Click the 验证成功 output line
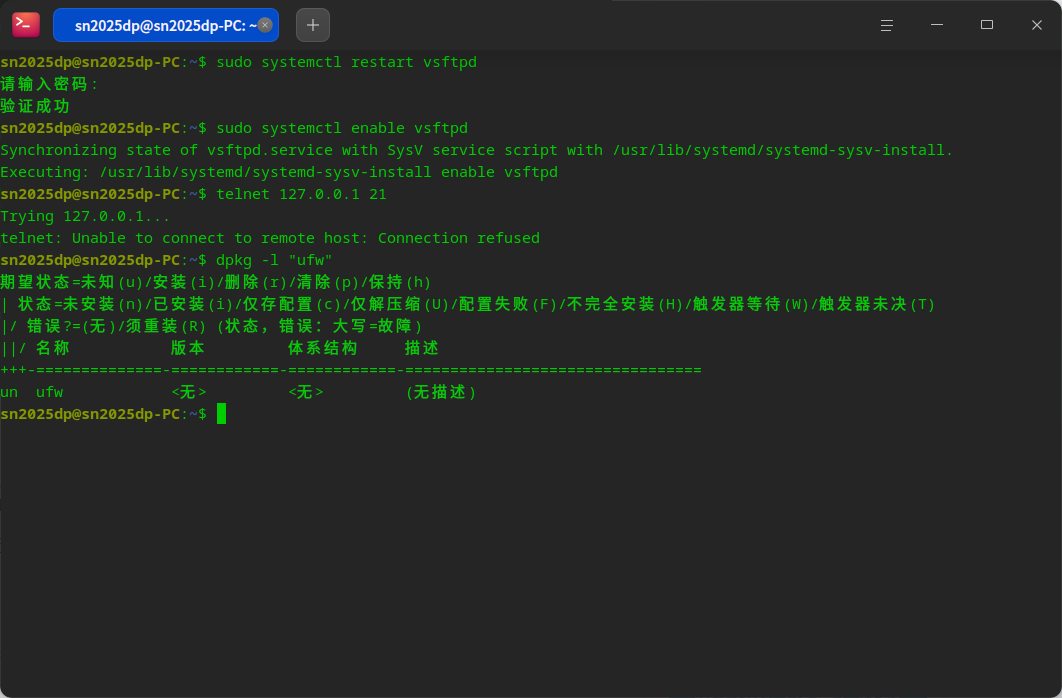The height and width of the screenshot is (698, 1062). click(x=35, y=106)
